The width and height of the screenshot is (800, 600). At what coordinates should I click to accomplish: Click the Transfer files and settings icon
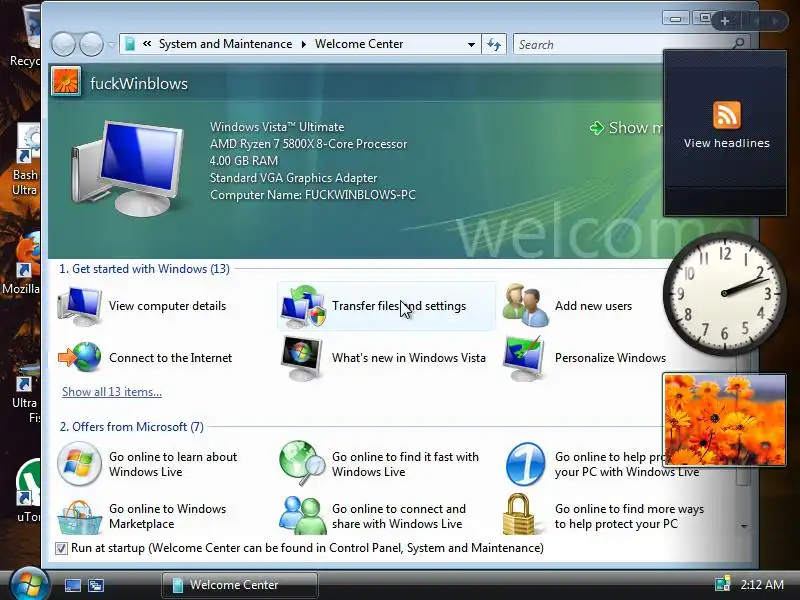coord(303,306)
